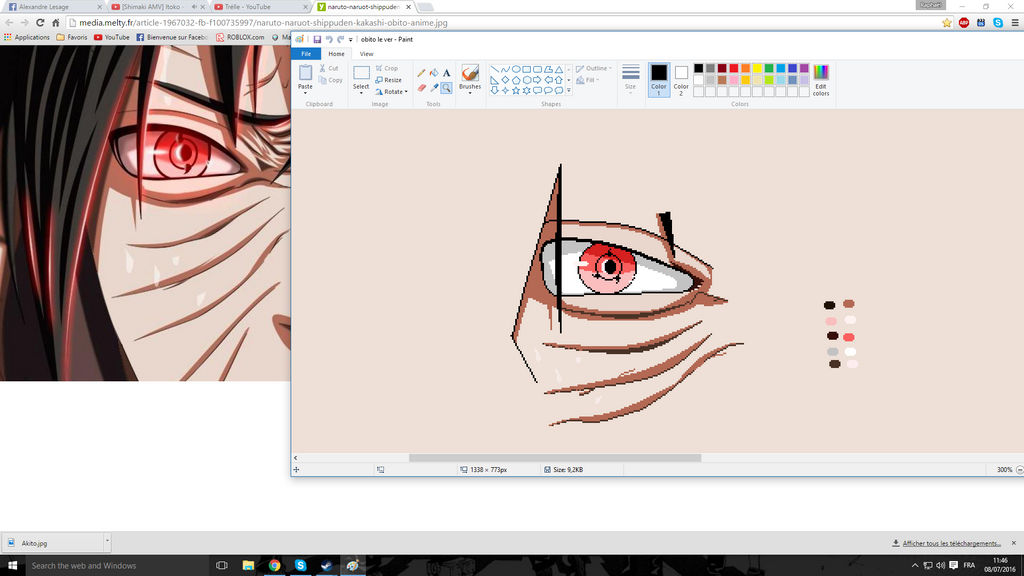Click the Chrome home icon

56,23
